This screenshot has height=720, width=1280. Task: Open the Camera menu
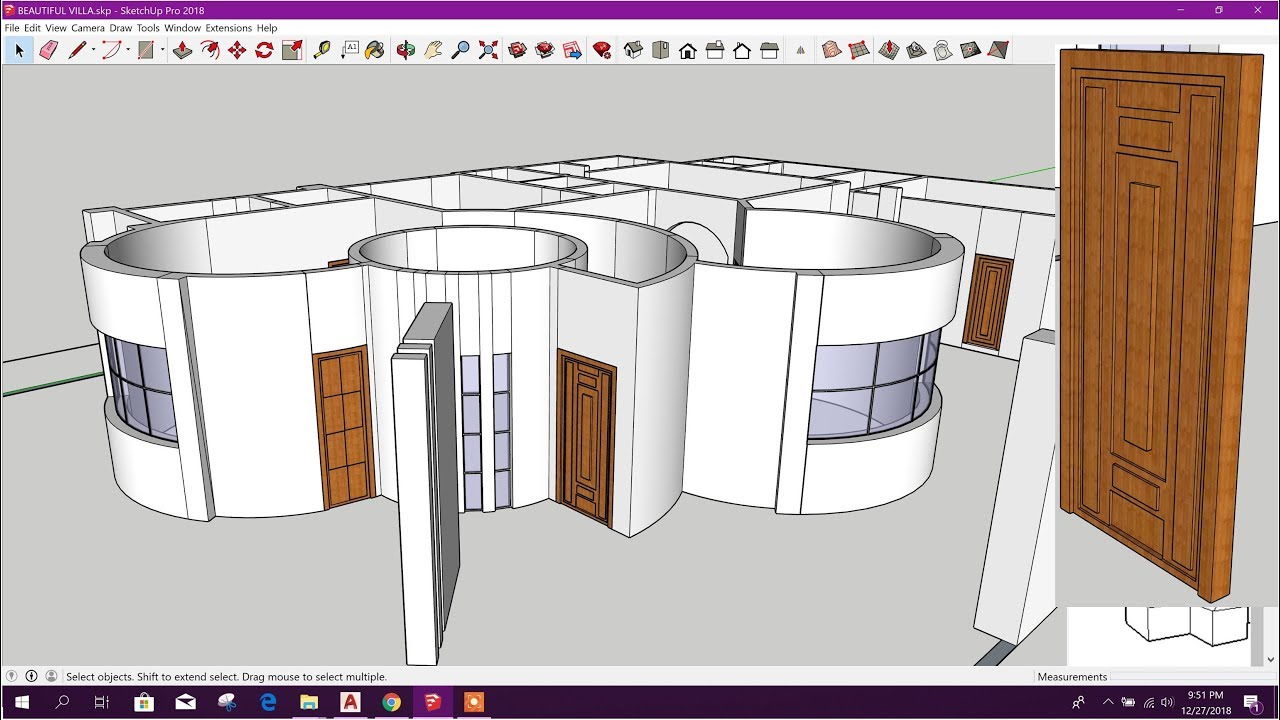(x=88, y=28)
